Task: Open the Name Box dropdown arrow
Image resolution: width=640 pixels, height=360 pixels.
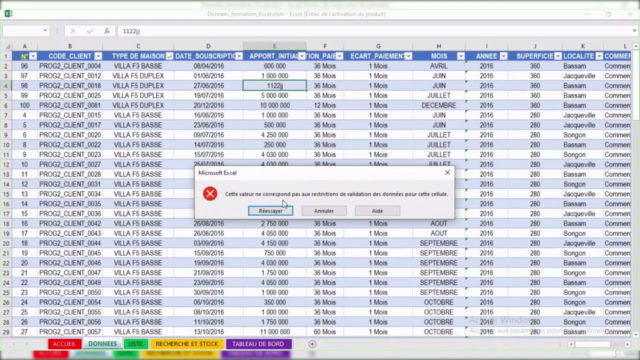Action: (x=45, y=31)
